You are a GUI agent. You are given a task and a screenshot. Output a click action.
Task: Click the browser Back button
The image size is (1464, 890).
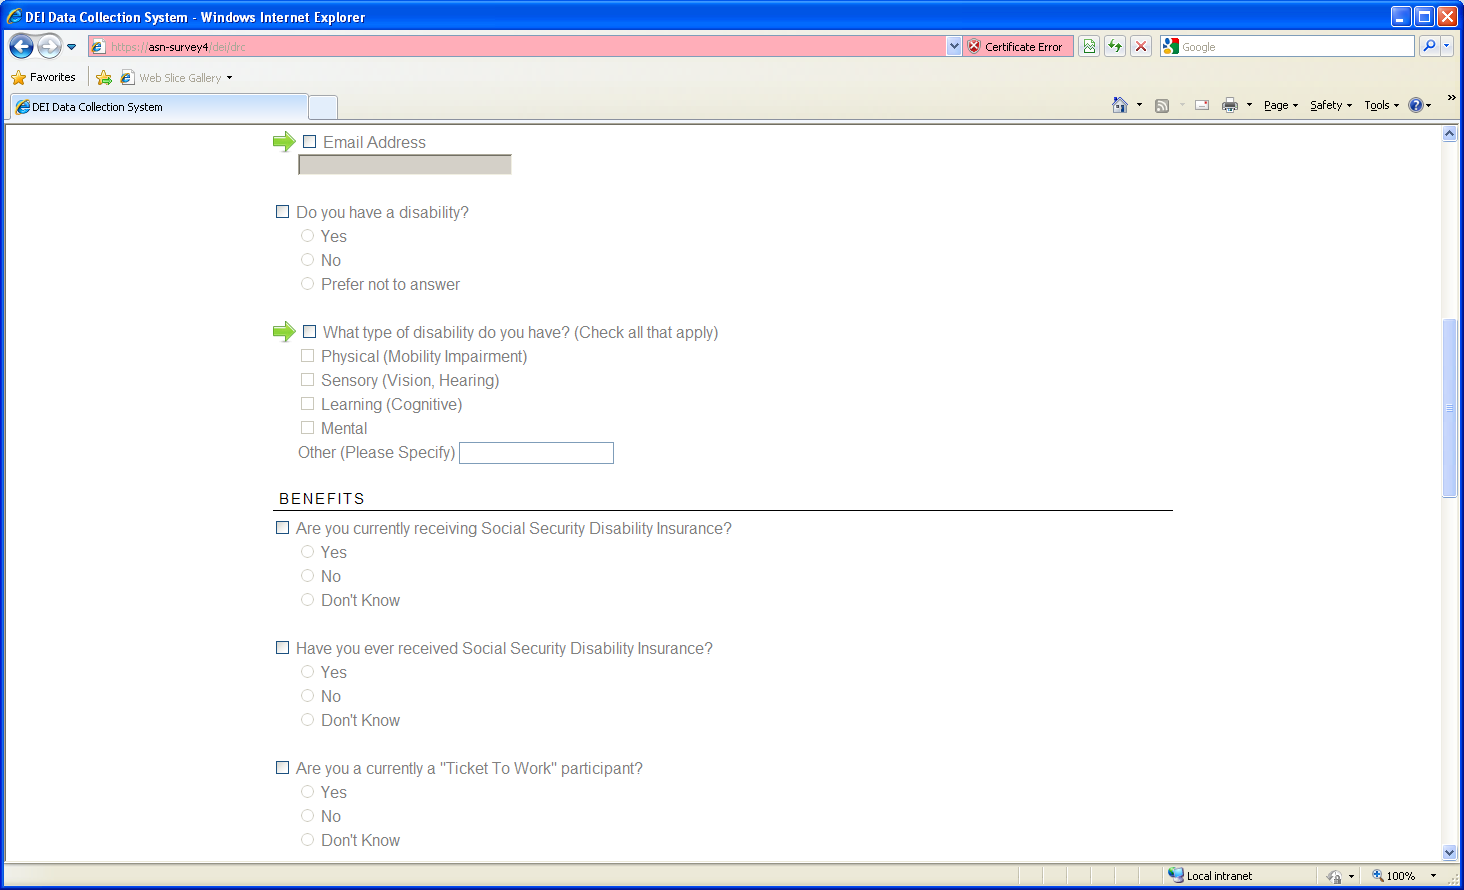22,46
